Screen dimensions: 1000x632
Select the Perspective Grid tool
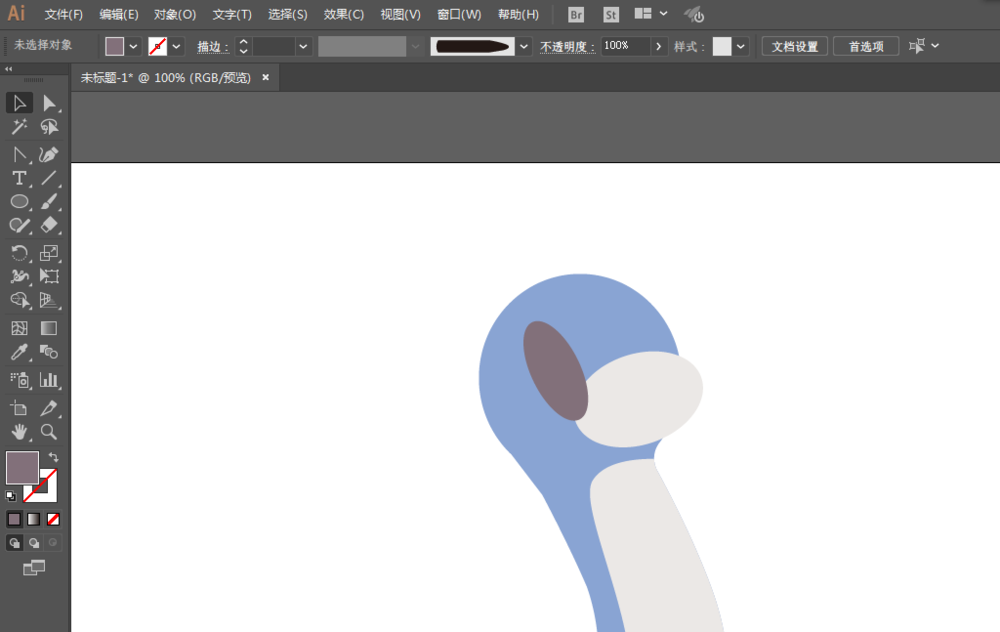pos(49,300)
